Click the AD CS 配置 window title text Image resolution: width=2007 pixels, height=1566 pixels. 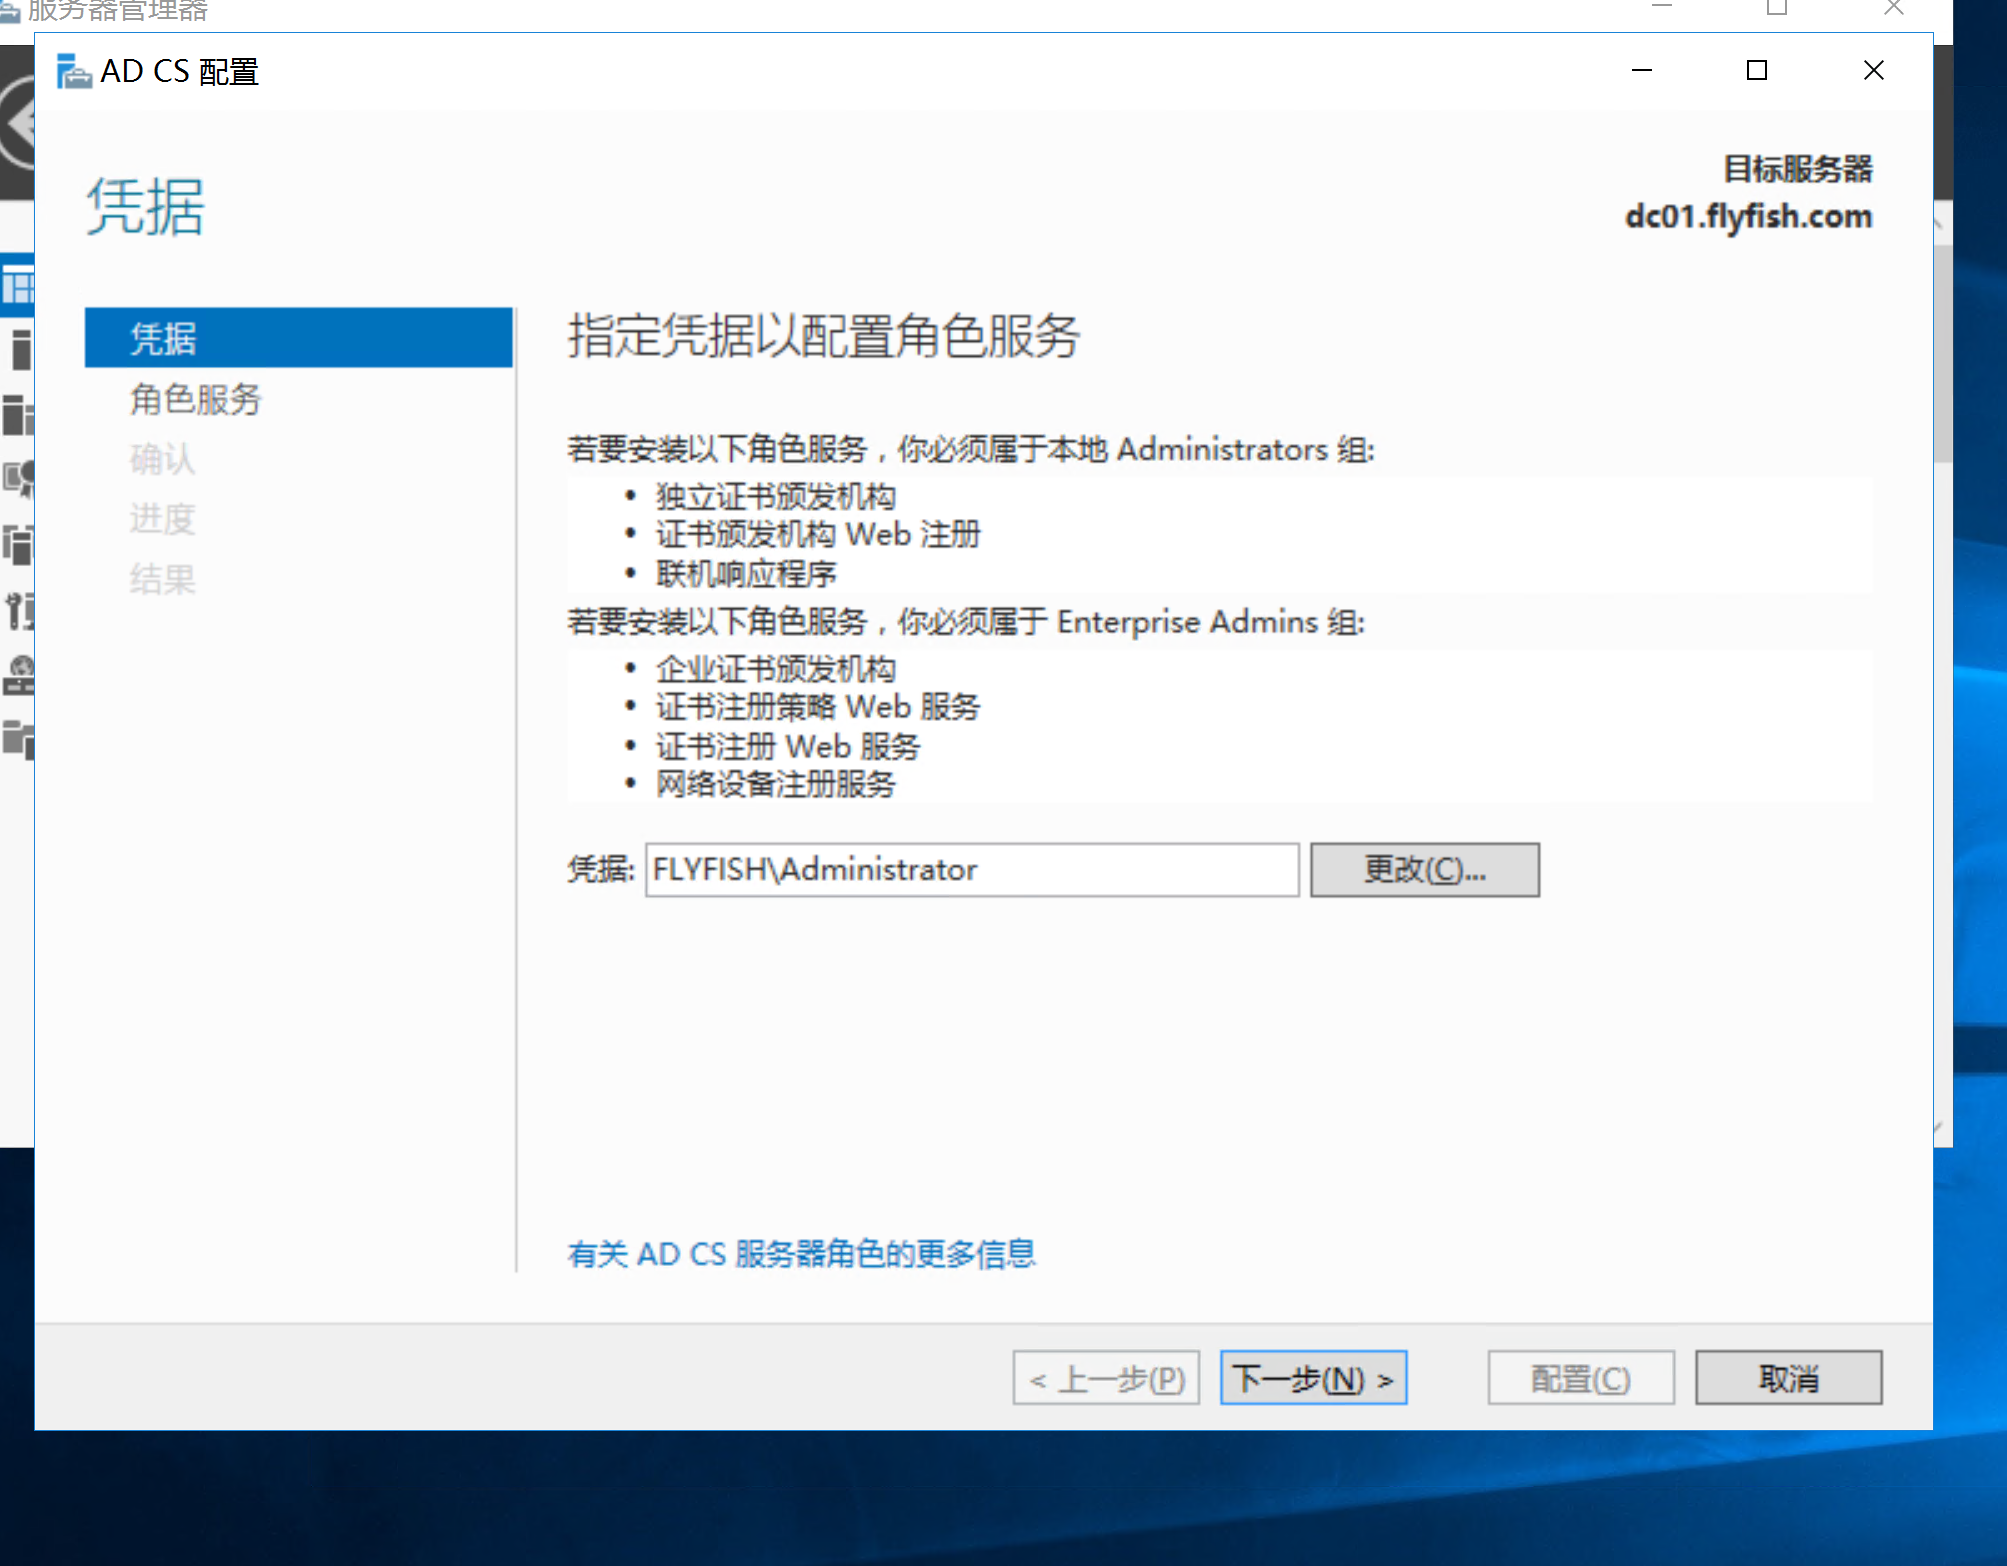180,71
